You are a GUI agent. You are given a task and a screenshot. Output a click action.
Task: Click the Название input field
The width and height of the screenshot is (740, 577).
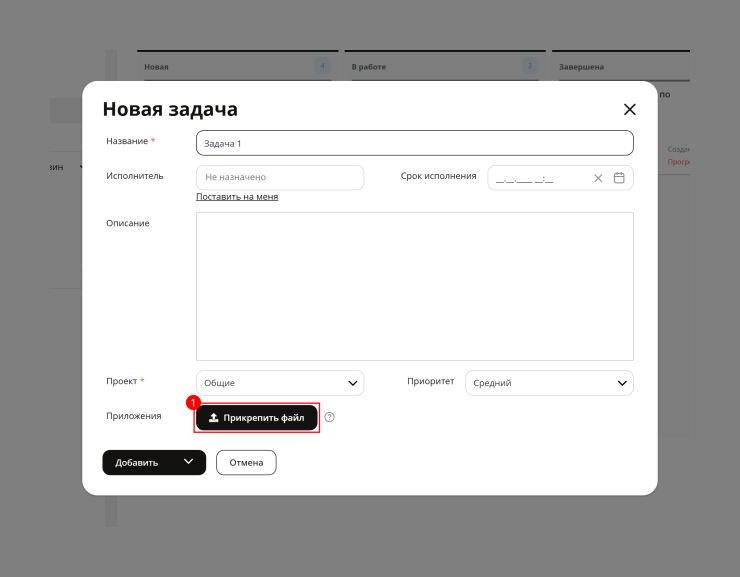coord(414,143)
